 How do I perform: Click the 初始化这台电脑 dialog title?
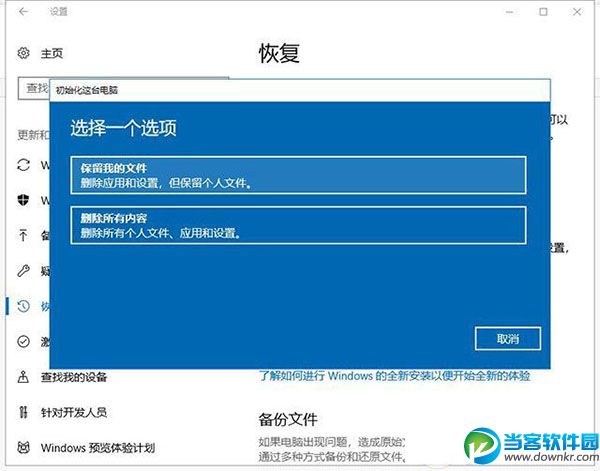coord(87,90)
